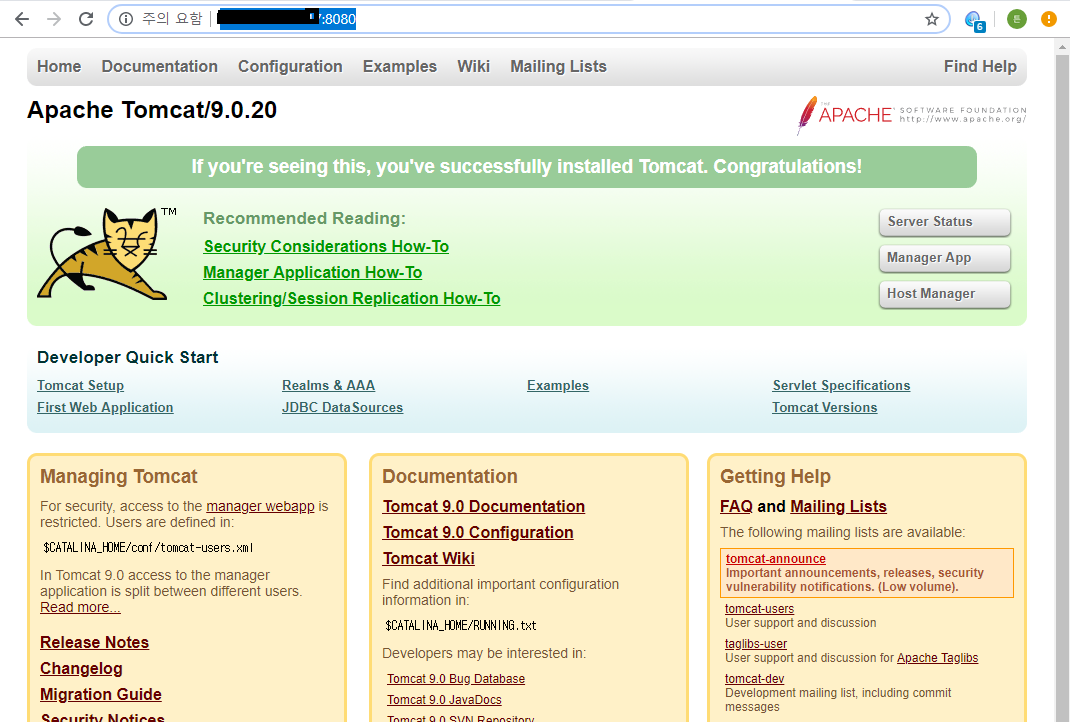Open the Changelog link
Viewport: 1070px width, 722px height.
81,668
